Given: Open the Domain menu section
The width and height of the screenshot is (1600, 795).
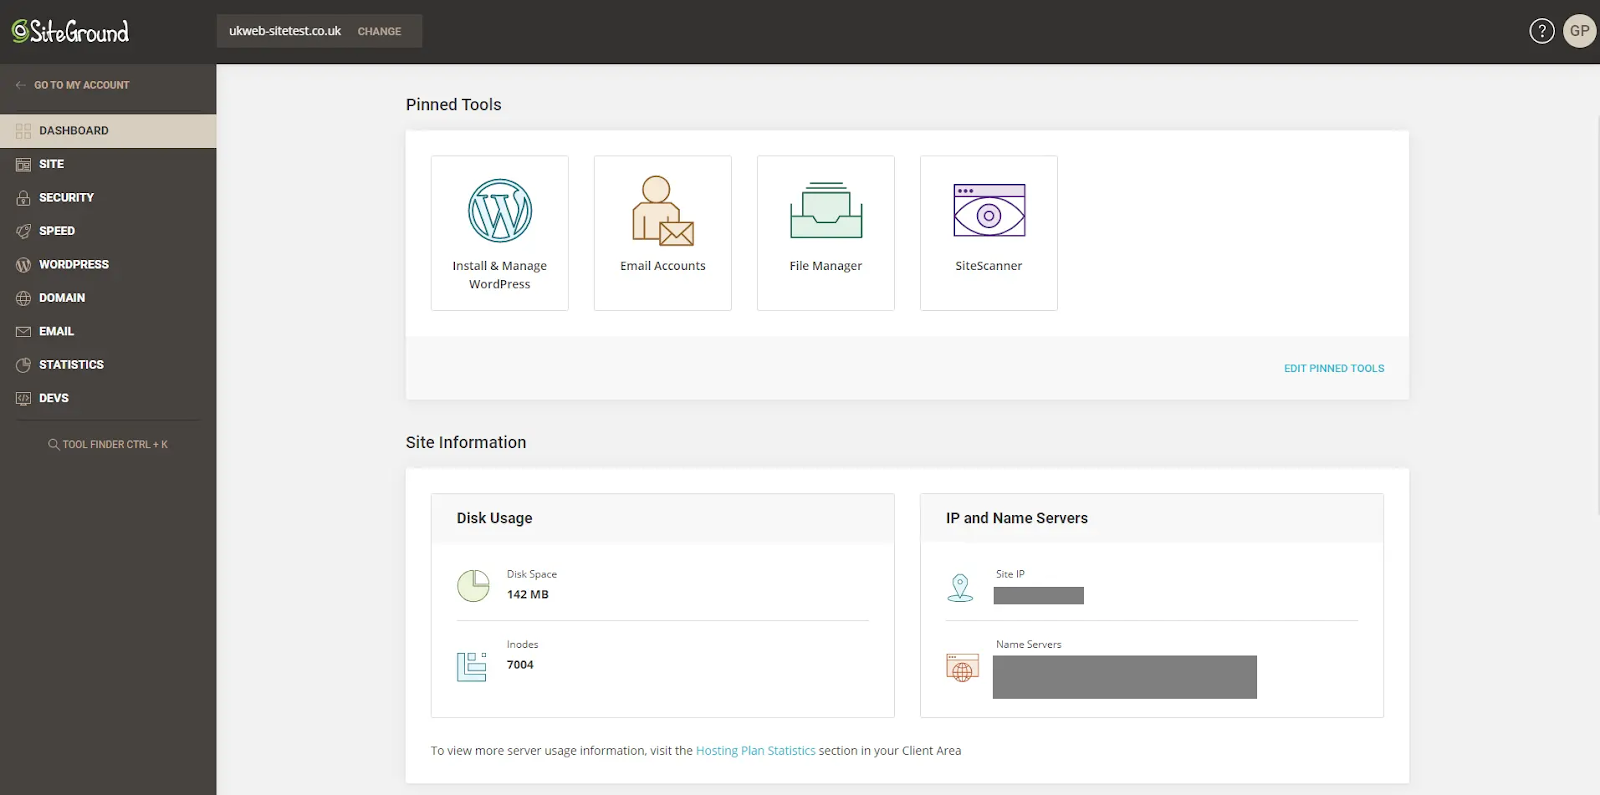Looking at the screenshot, I should point(108,298).
